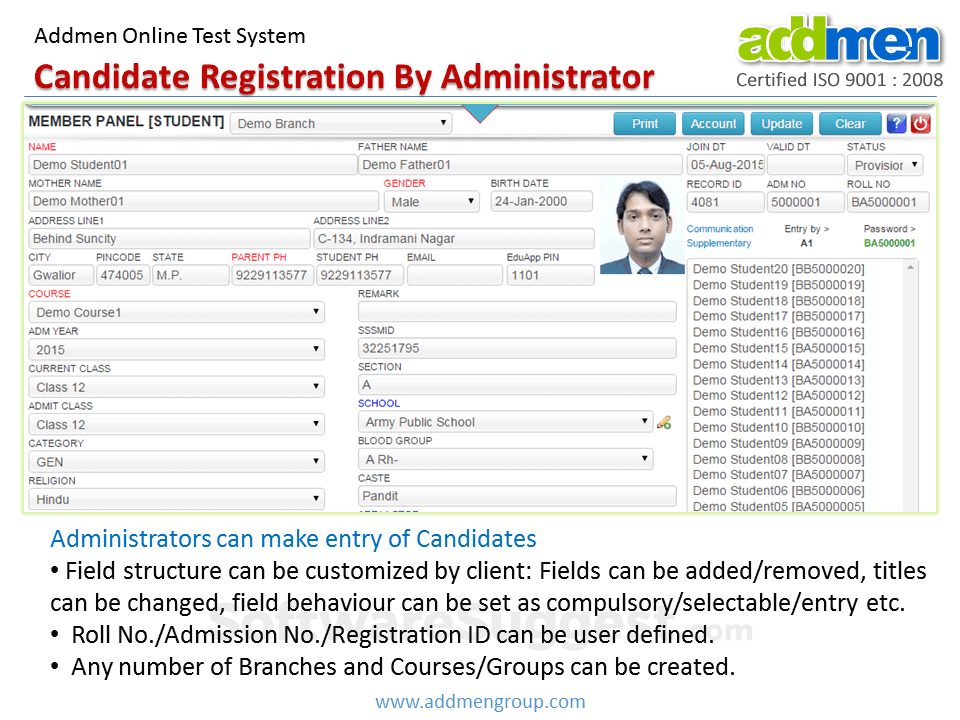
Task: Expand the Gender dropdown
Action: (433, 201)
